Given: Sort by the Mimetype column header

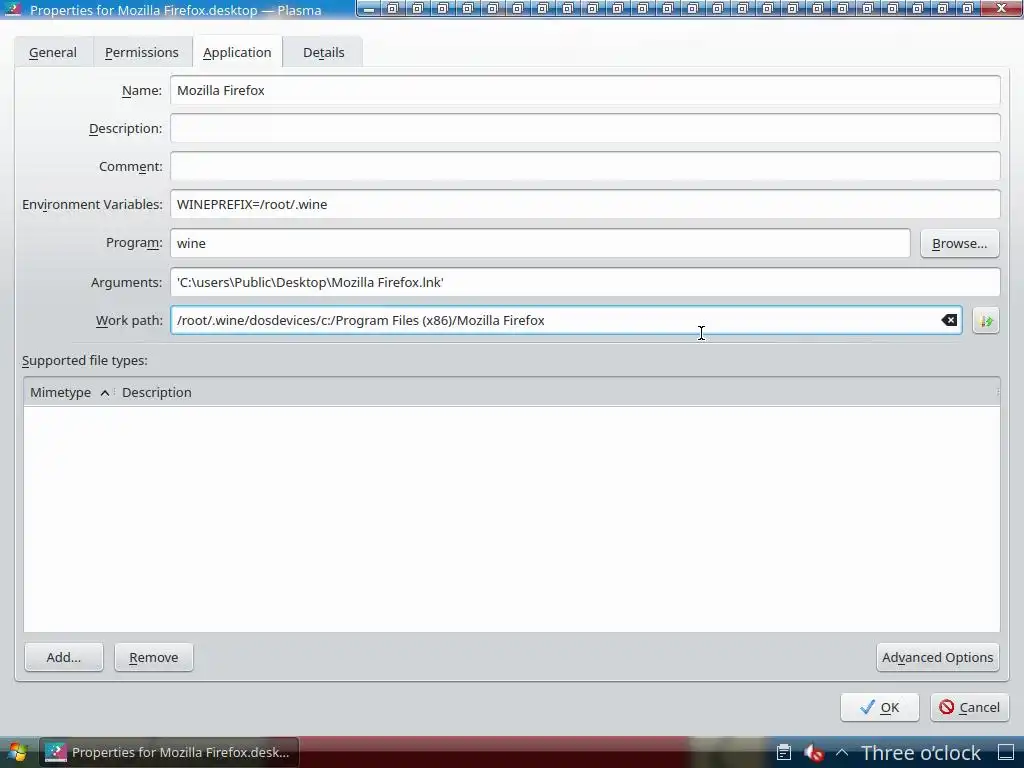Looking at the screenshot, I should click(69, 392).
